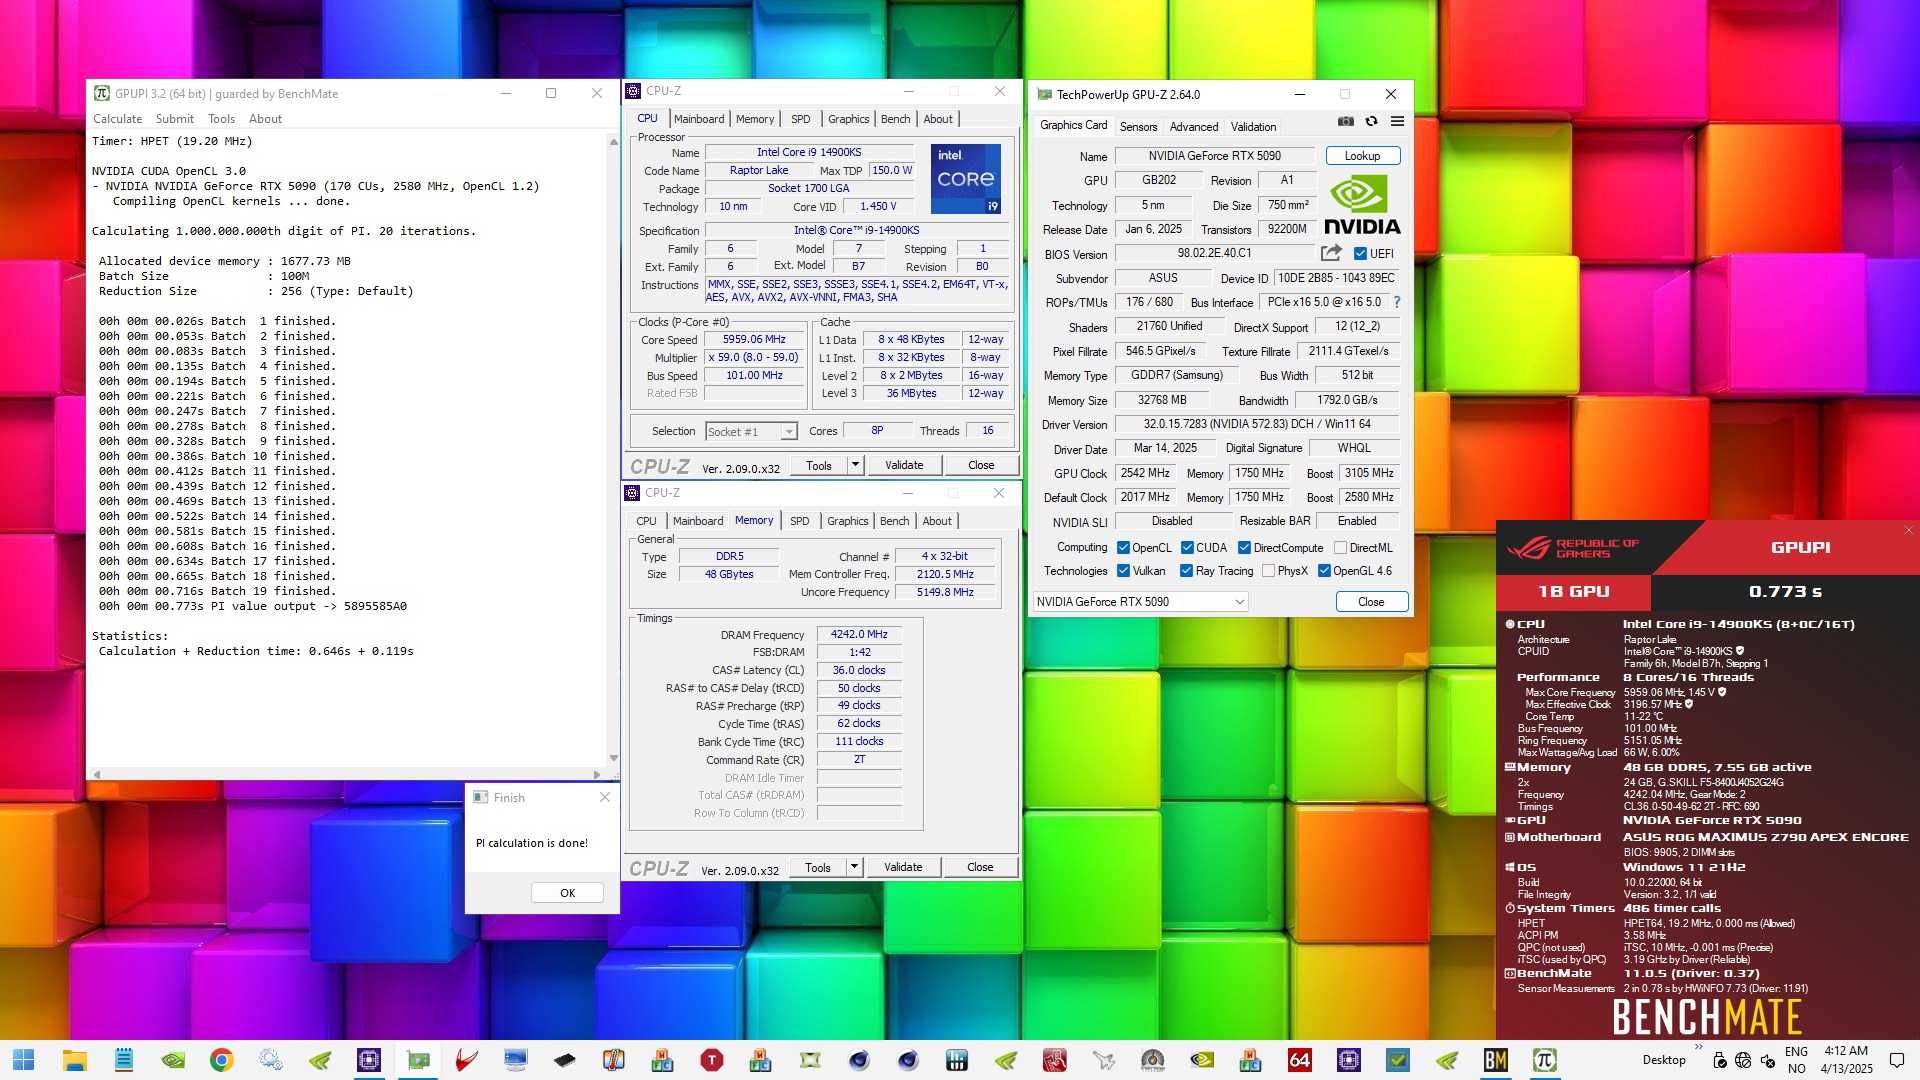
Task: Click the BIOS version share icon
Action: [1331, 253]
